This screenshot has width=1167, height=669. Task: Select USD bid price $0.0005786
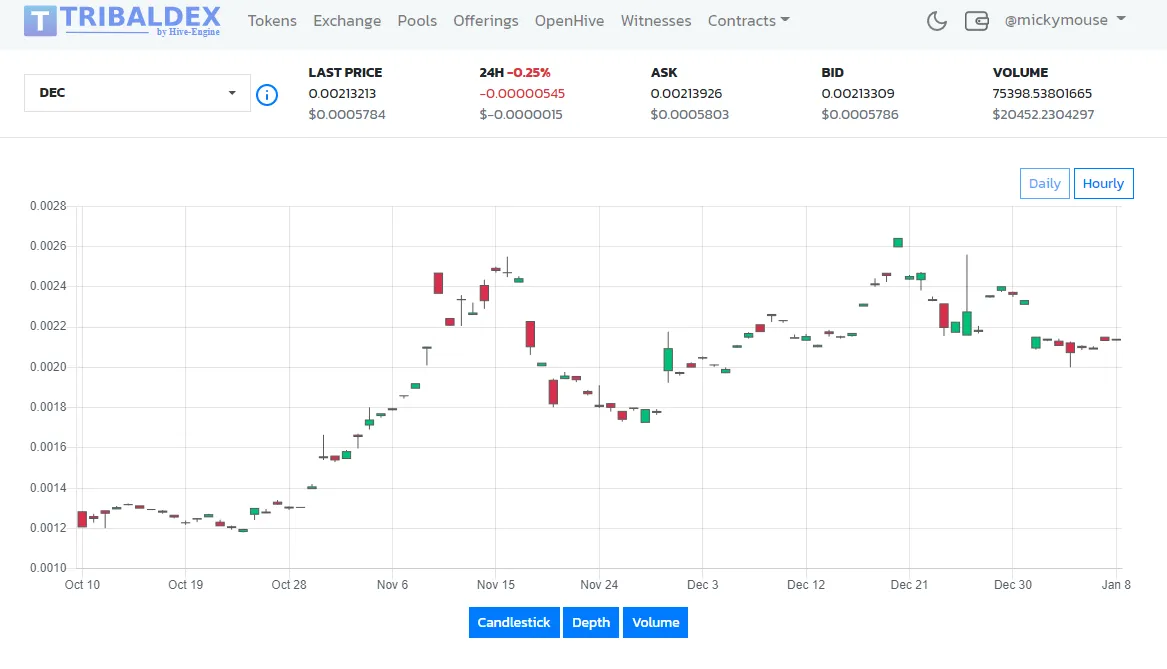click(860, 115)
